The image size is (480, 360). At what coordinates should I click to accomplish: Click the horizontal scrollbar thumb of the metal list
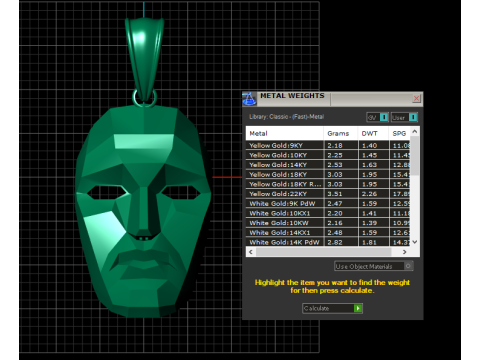(x=323, y=252)
